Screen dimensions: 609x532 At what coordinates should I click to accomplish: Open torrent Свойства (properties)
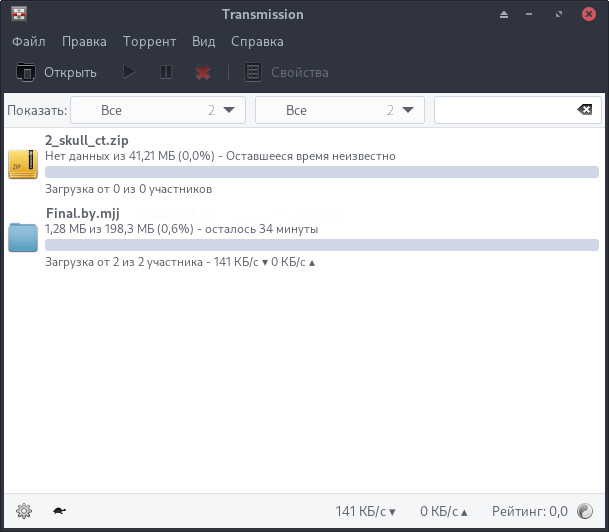coord(287,72)
